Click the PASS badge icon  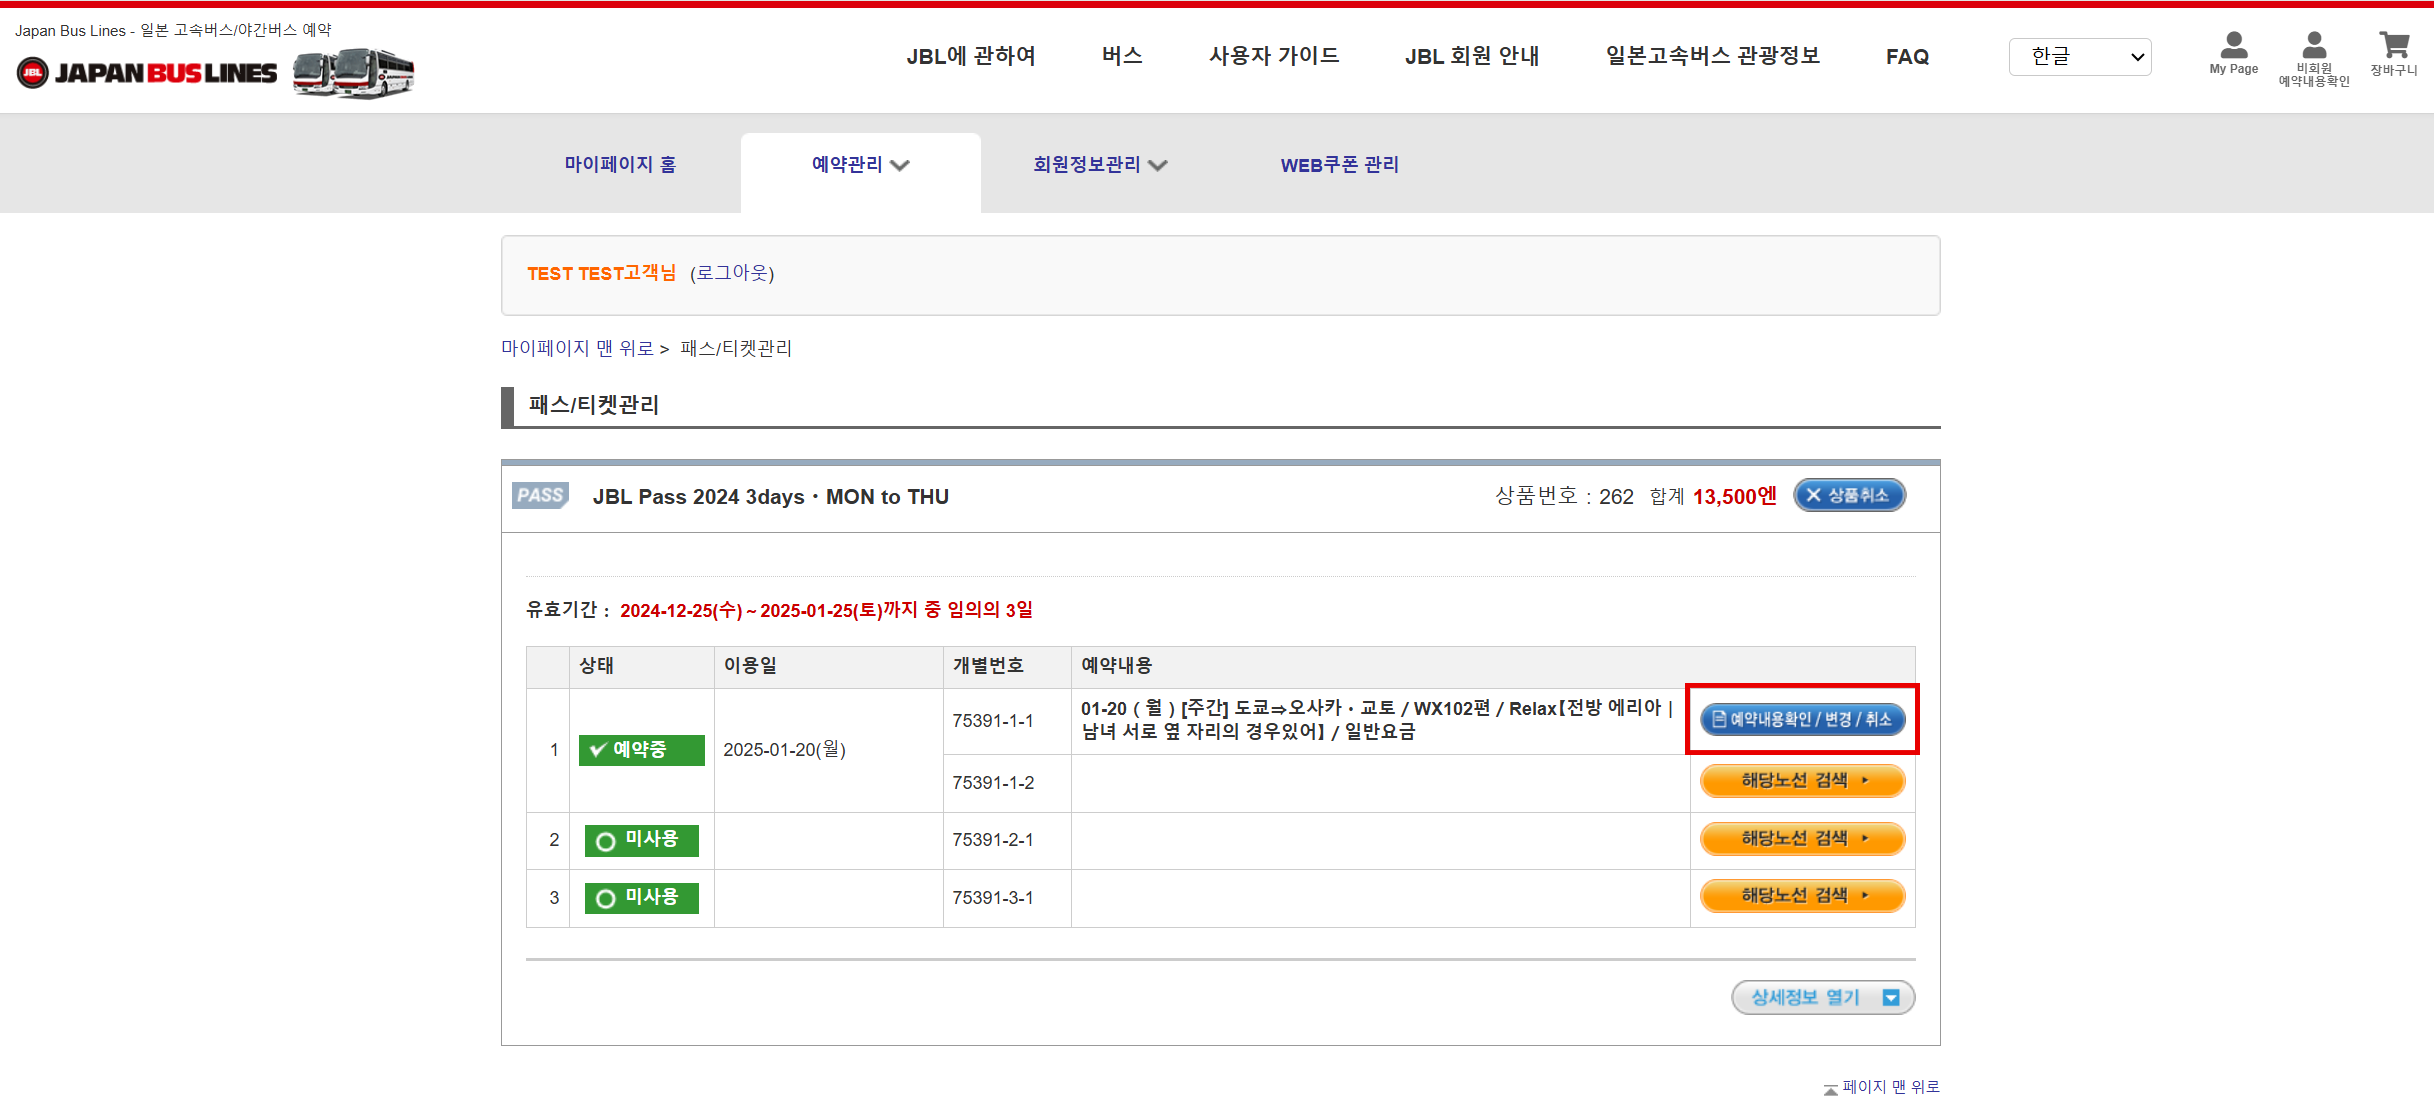(x=540, y=496)
